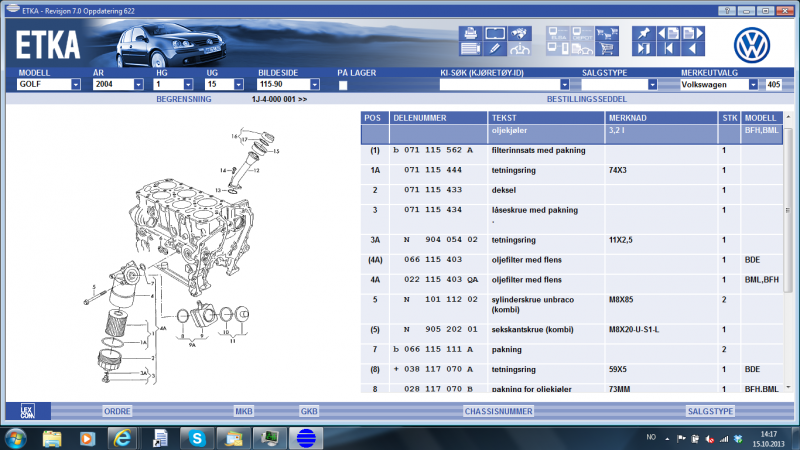
Task: Click the pushpin icon
Action: tap(644, 33)
